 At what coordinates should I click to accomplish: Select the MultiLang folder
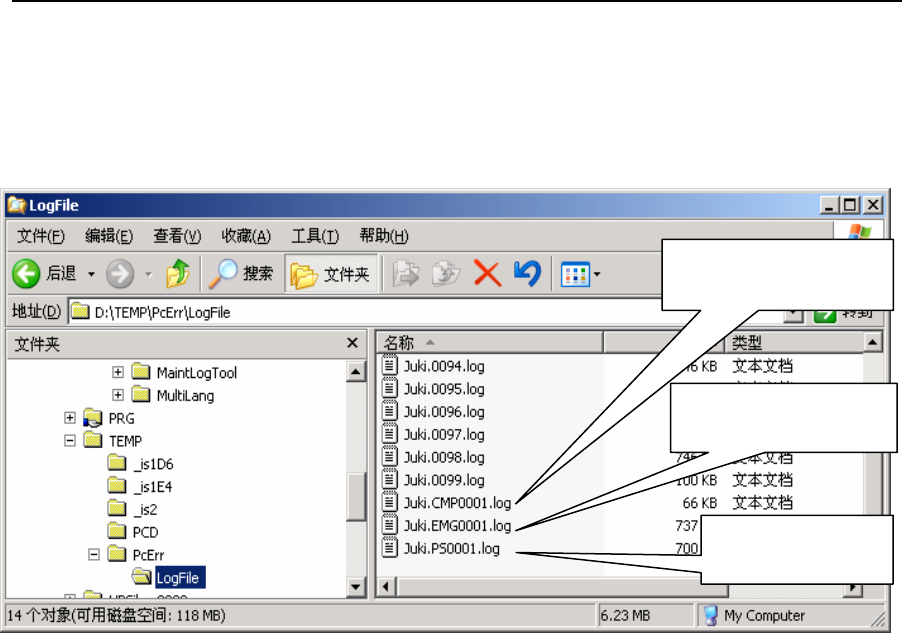coord(185,396)
